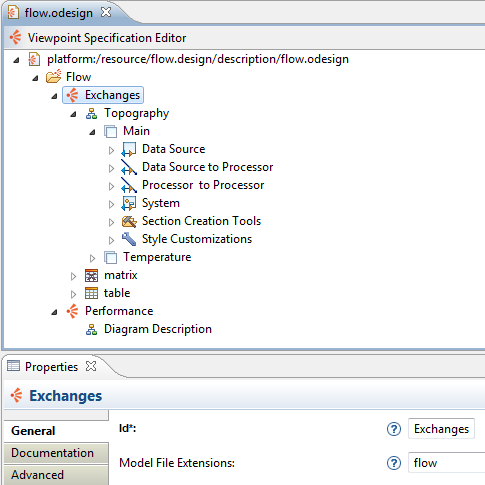This screenshot has width=485, height=485.
Task: Click the Data Source to Processor edge icon
Action: (x=129, y=167)
